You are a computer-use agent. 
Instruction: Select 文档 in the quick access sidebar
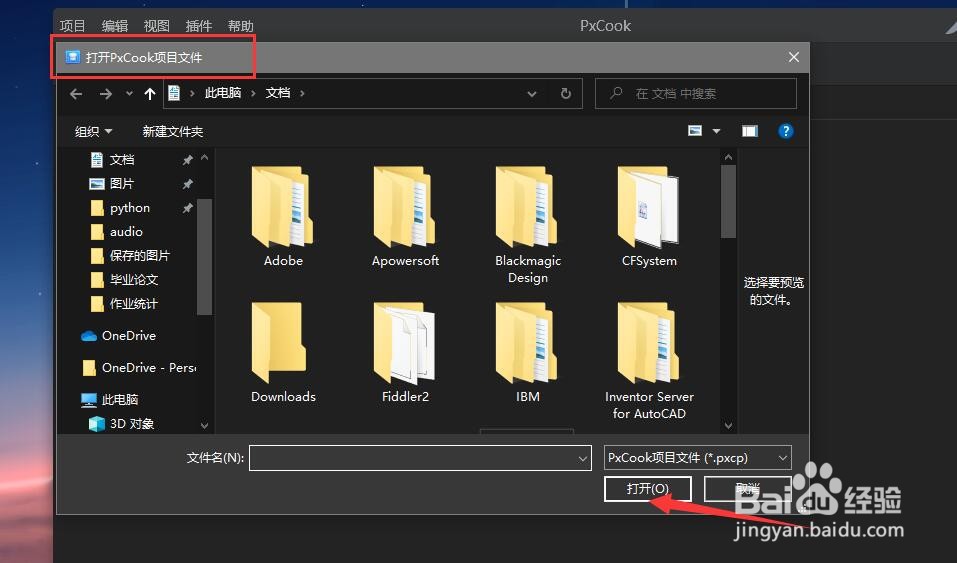pyautogui.click(x=121, y=160)
